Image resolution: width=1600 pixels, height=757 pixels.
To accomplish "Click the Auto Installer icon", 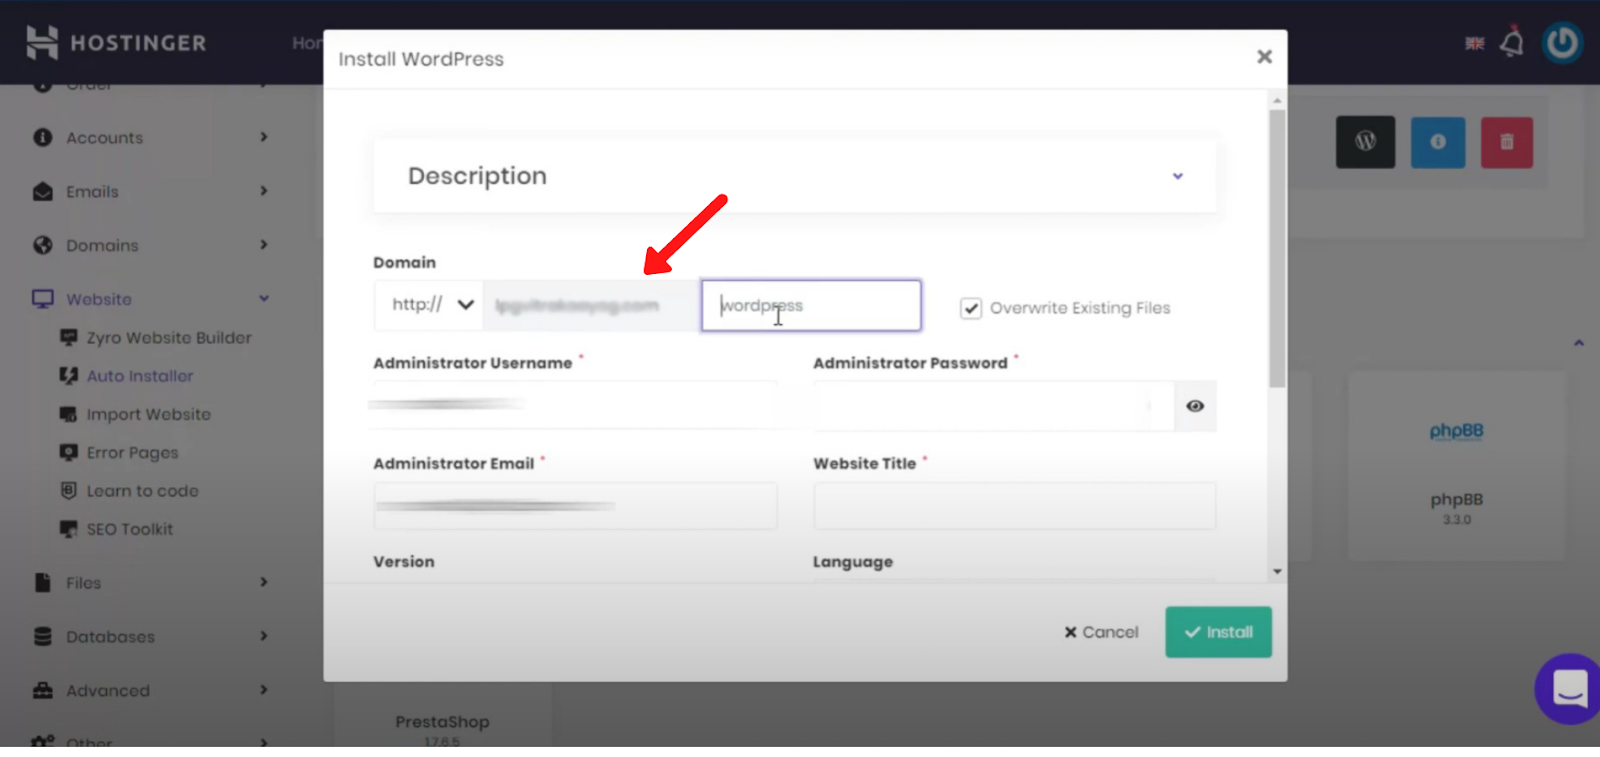I will pyautogui.click(x=68, y=376).
